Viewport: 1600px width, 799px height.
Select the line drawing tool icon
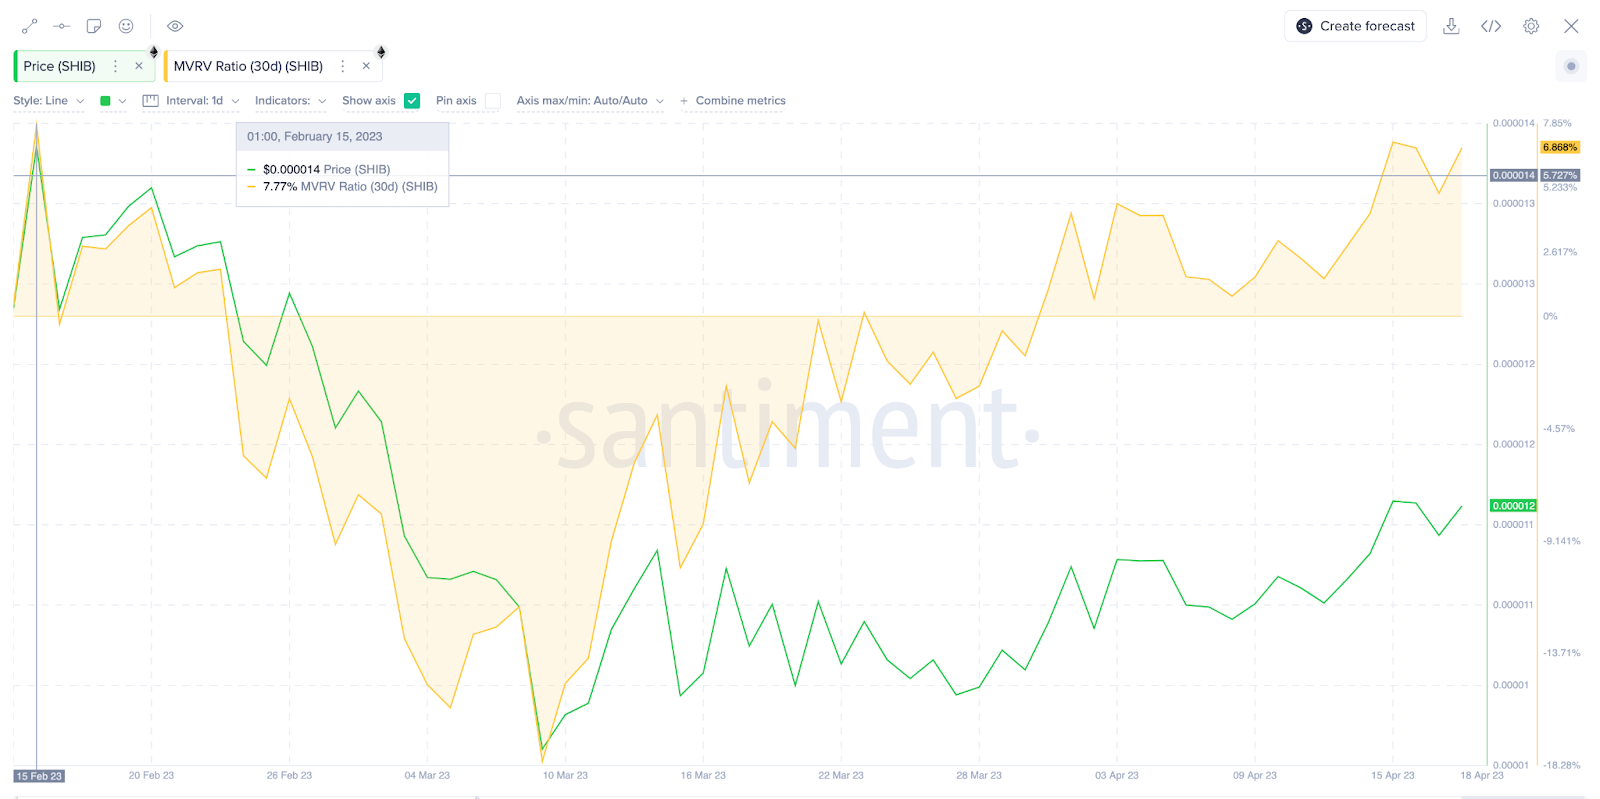click(30, 26)
